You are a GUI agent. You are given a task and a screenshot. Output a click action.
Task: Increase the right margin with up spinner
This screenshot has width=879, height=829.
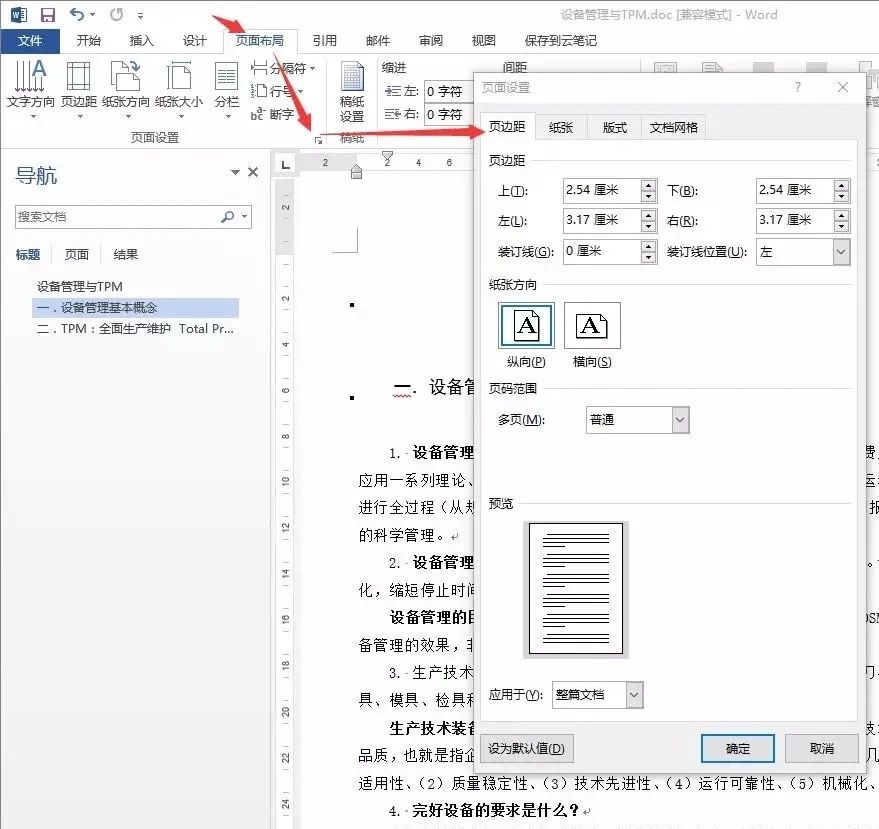(x=841, y=215)
